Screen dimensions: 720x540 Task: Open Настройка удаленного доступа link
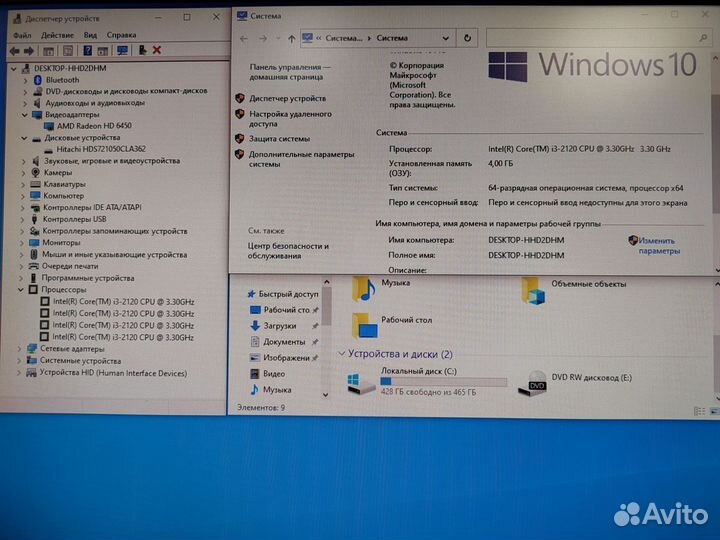[290, 118]
